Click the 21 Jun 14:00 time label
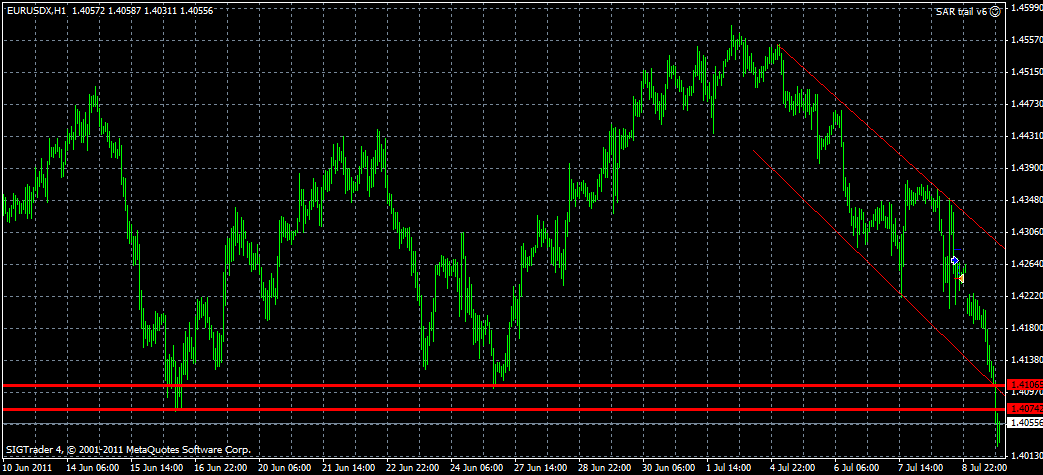This screenshot has width=1043, height=475. pos(348,468)
